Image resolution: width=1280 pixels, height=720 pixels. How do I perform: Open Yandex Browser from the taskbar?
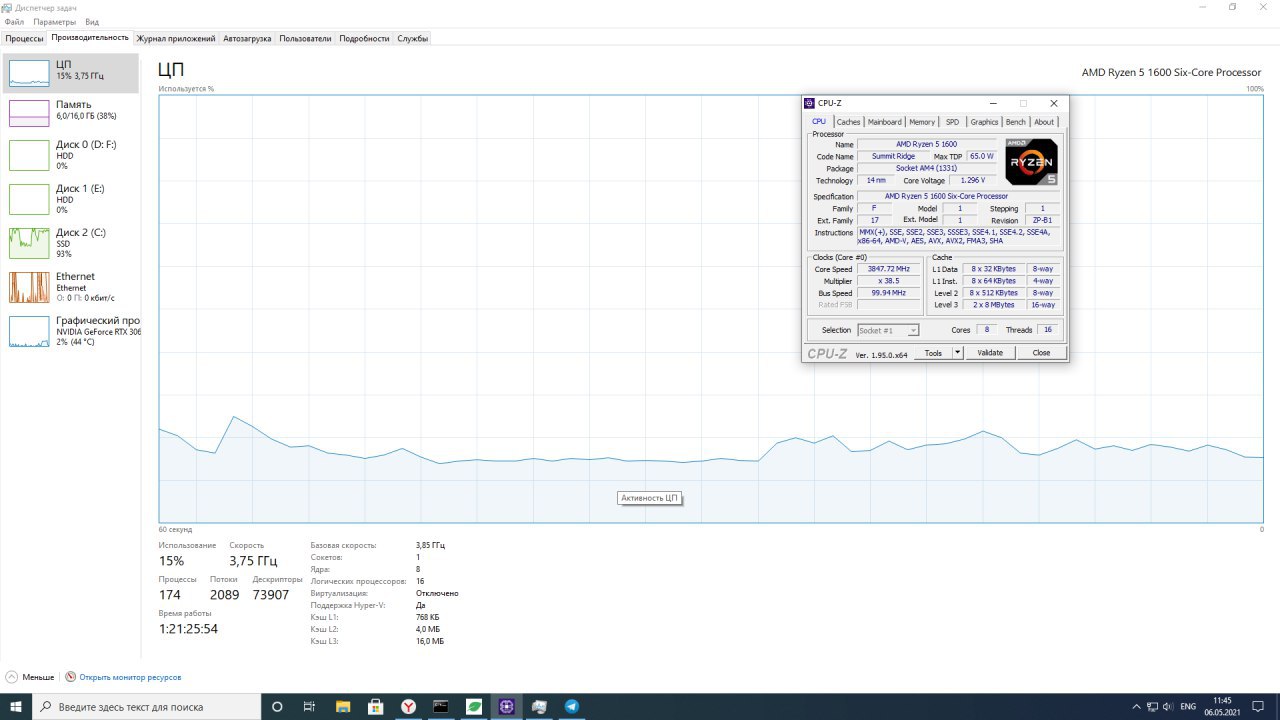click(x=408, y=706)
